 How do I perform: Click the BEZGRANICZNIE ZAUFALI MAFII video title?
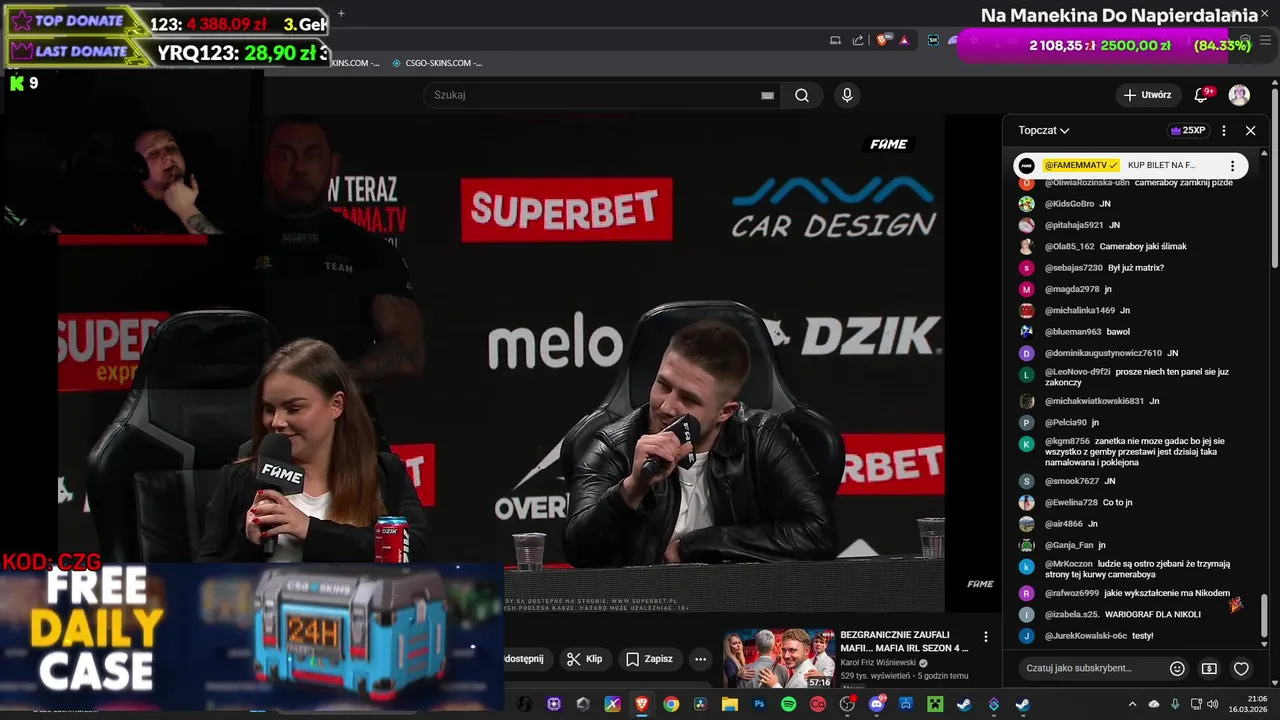click(904, 641)
